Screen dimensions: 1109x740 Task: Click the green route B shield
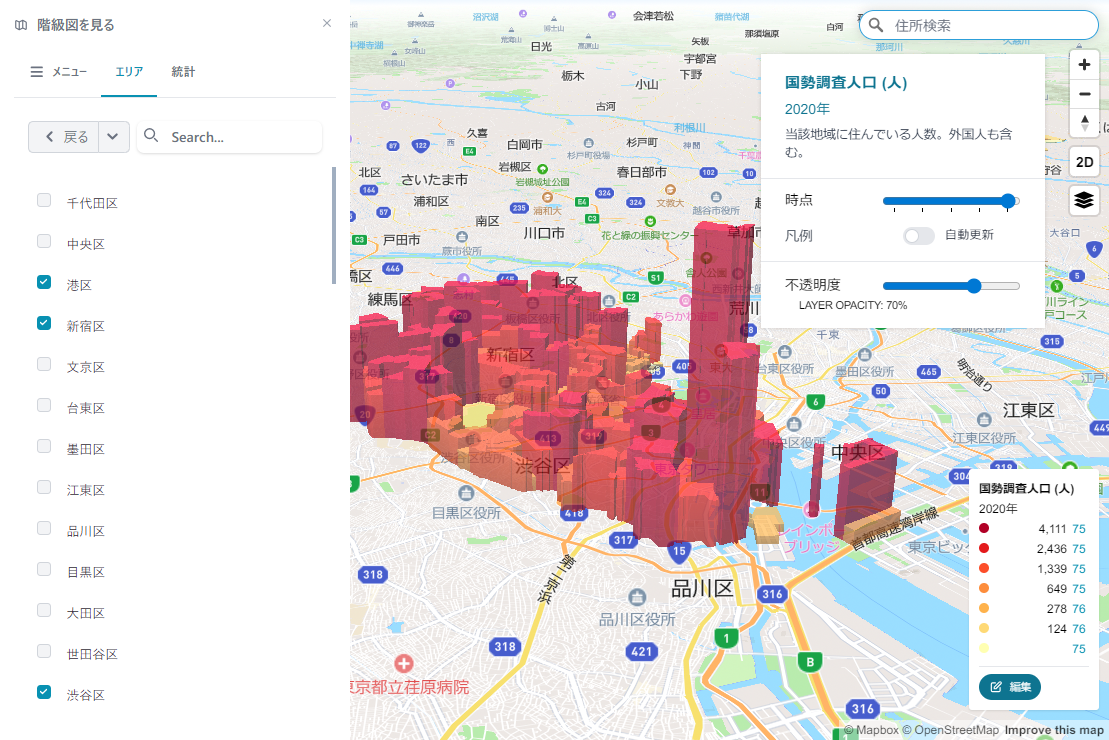810,663
